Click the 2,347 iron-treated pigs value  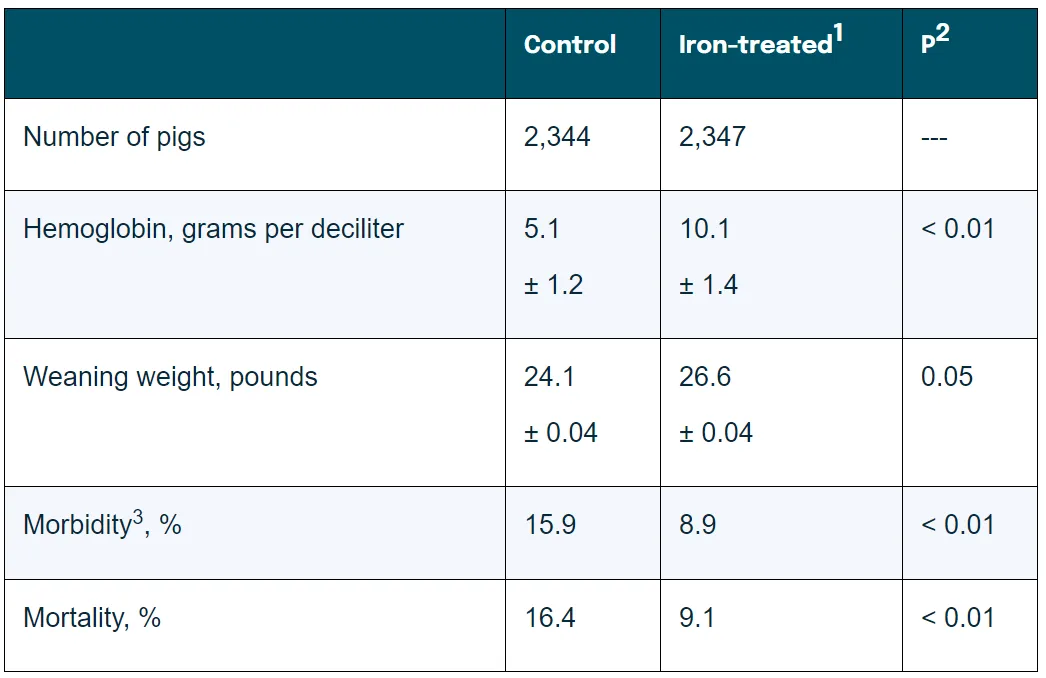[712, 137]
